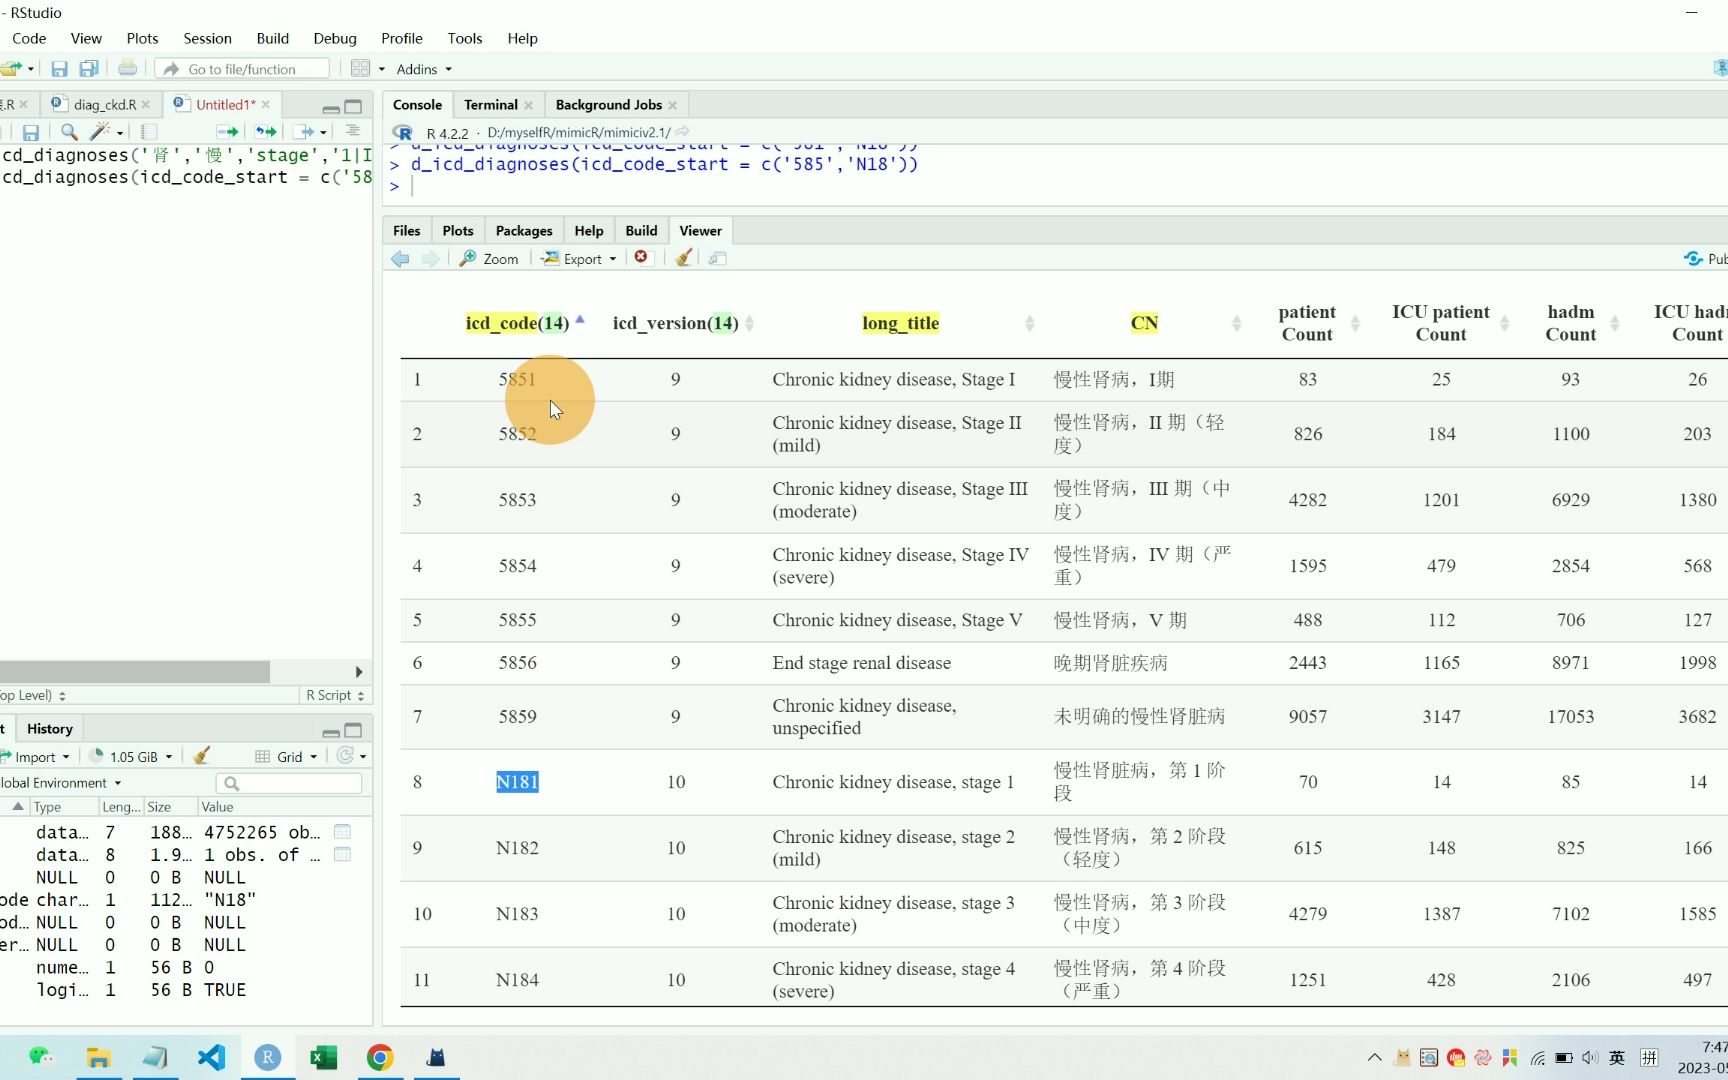1728x1080 pixels.
Task: Click the editor scrollbar right arrow
Action: coord(358,672)
